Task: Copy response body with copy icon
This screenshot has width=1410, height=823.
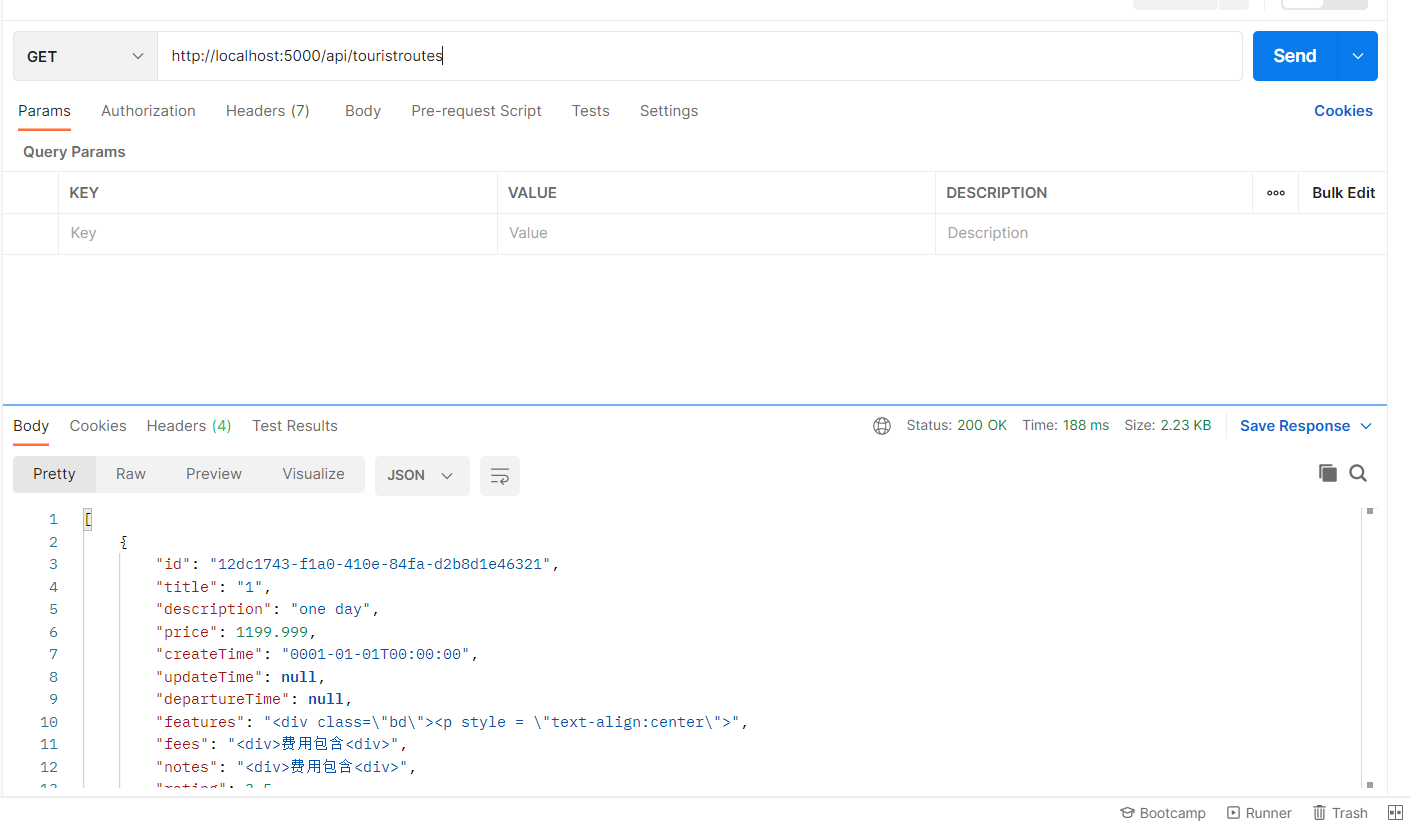Action: click(1328, 473)
